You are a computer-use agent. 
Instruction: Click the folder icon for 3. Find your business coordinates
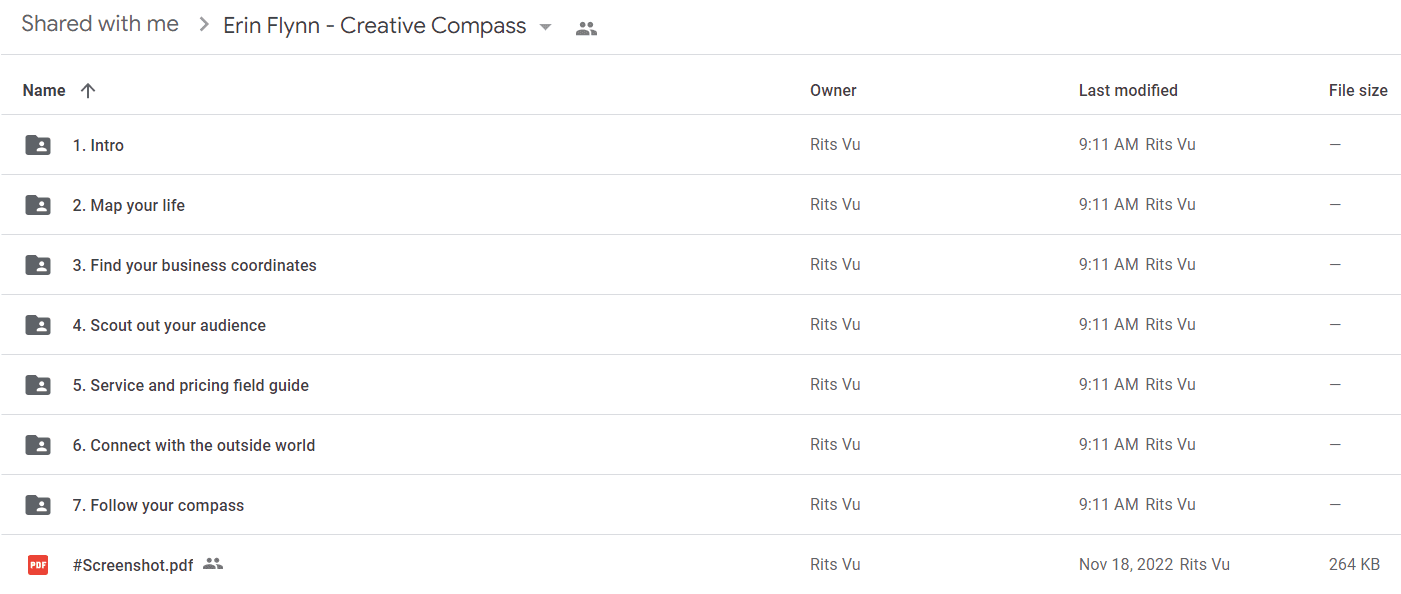coord(38,265)
